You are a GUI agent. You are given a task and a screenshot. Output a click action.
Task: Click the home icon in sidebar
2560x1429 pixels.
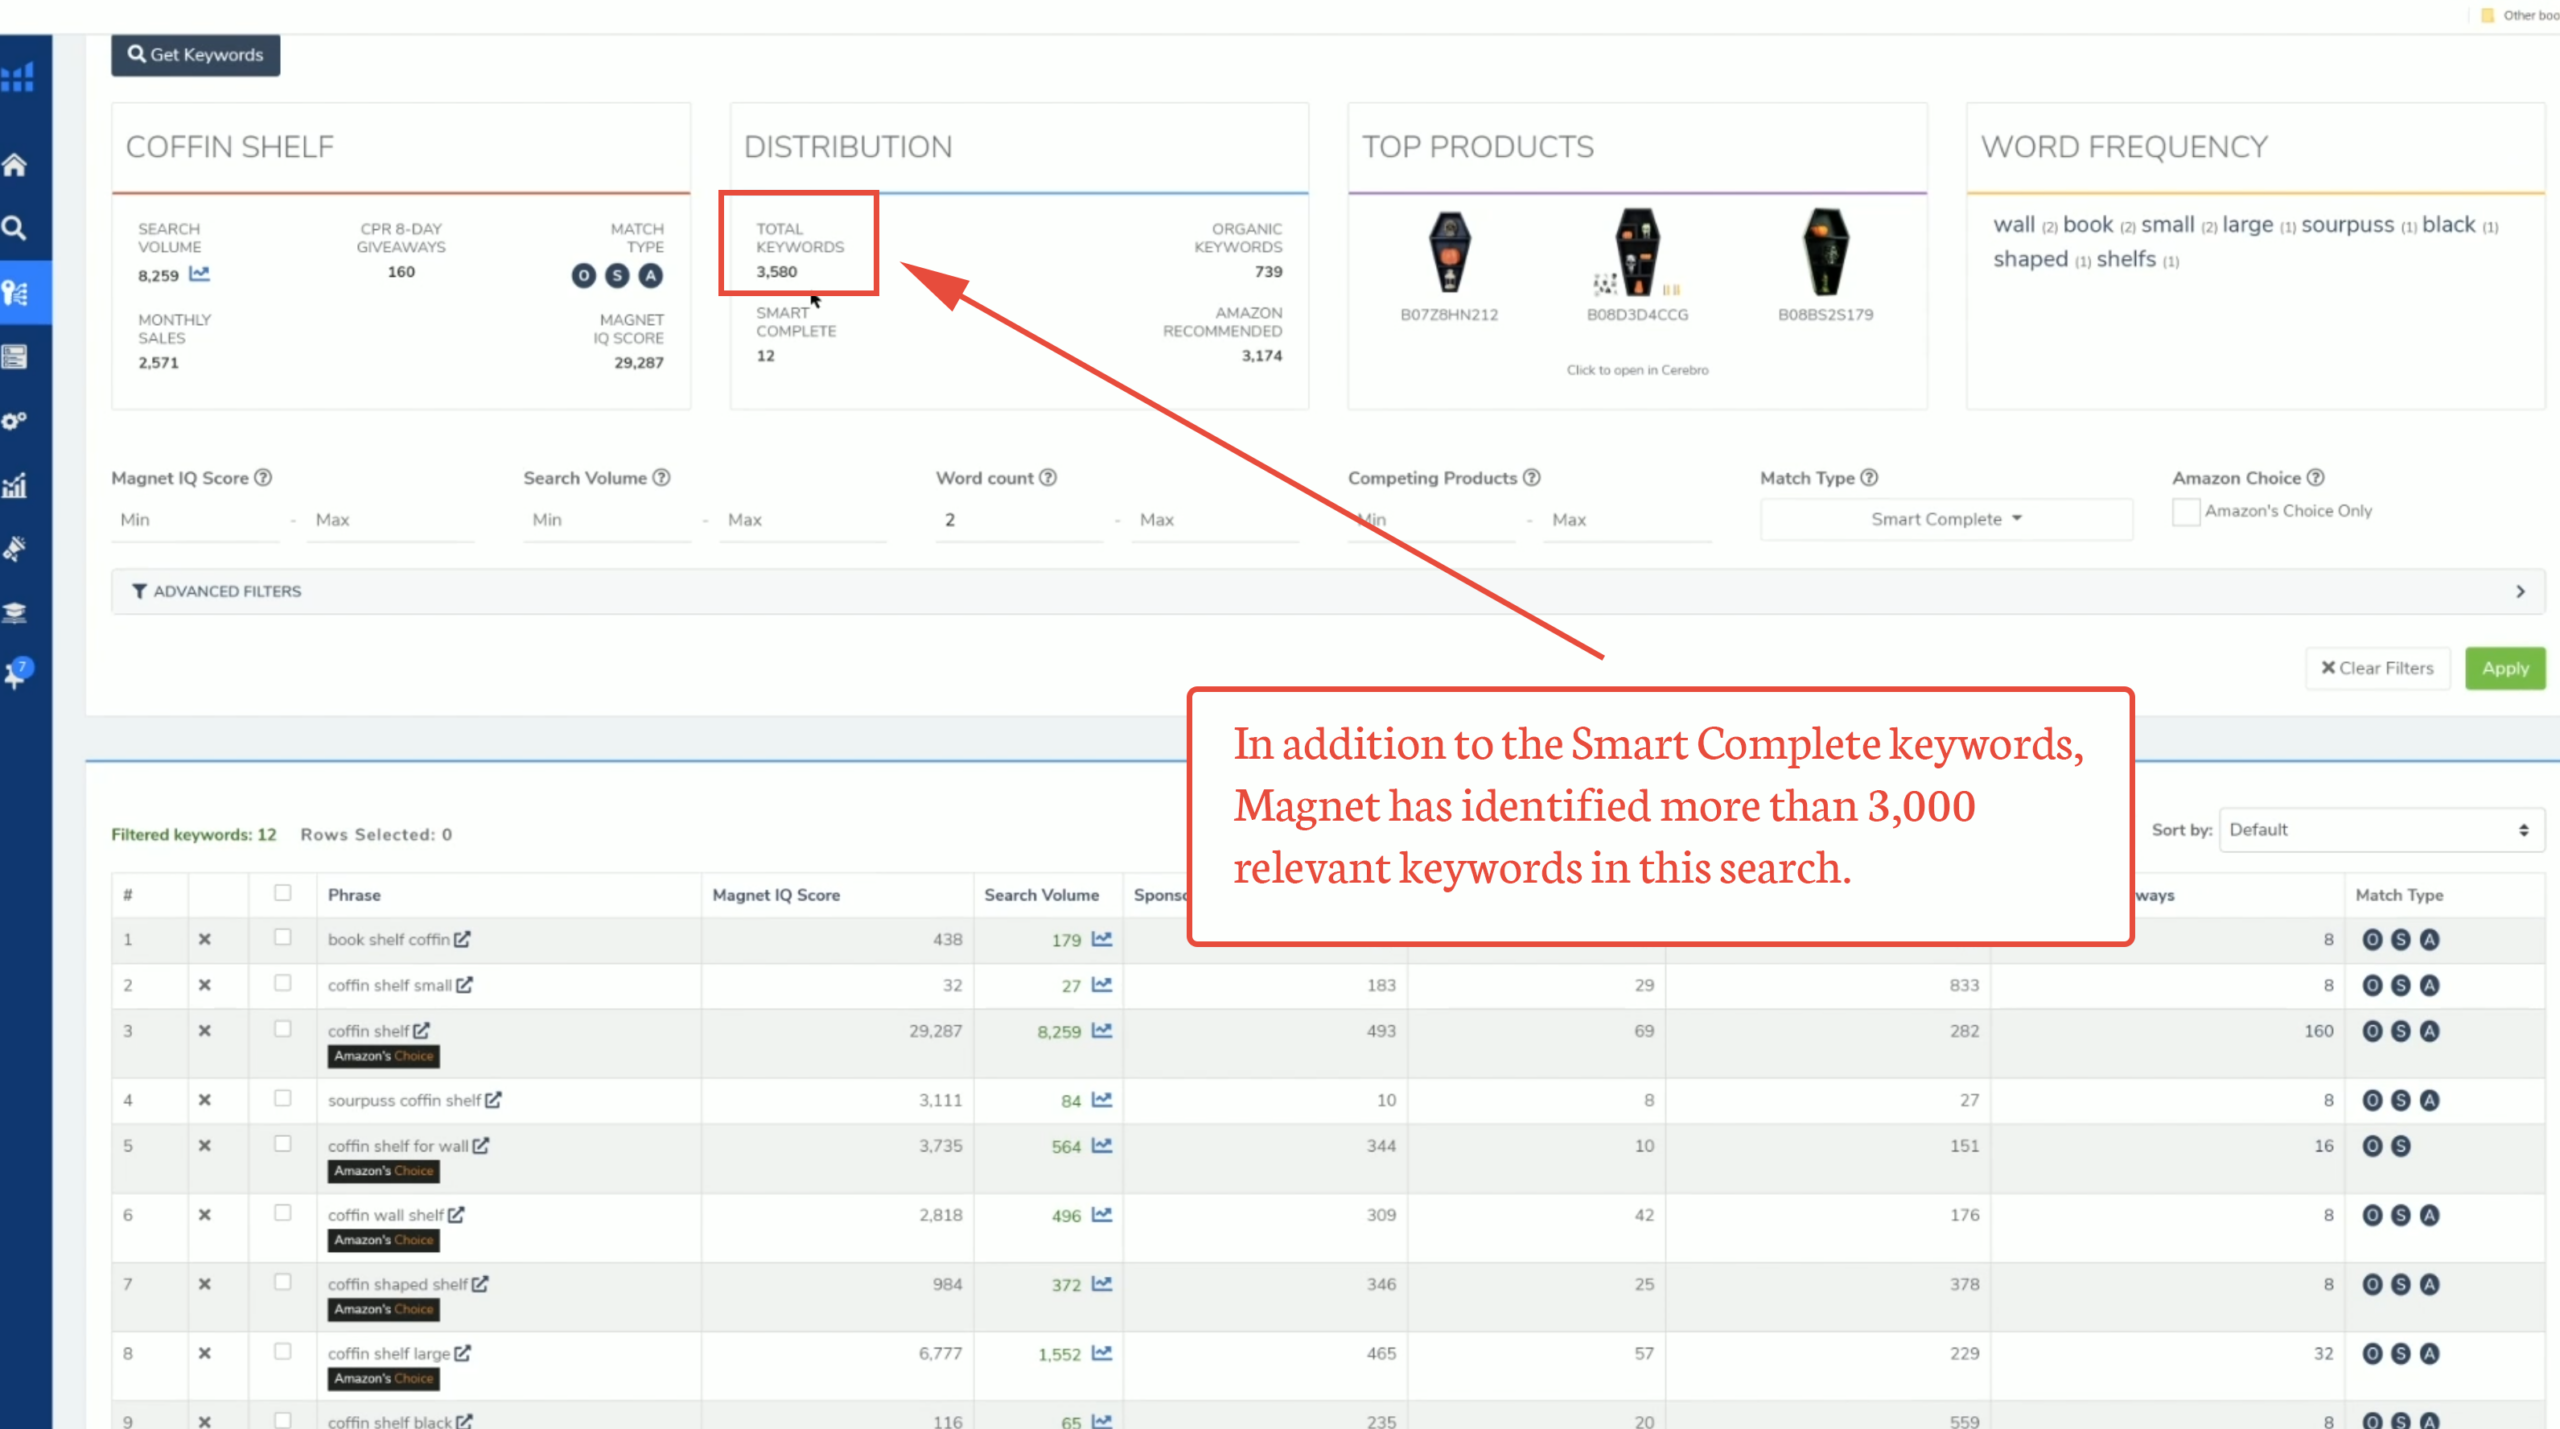tap(15, 165)
